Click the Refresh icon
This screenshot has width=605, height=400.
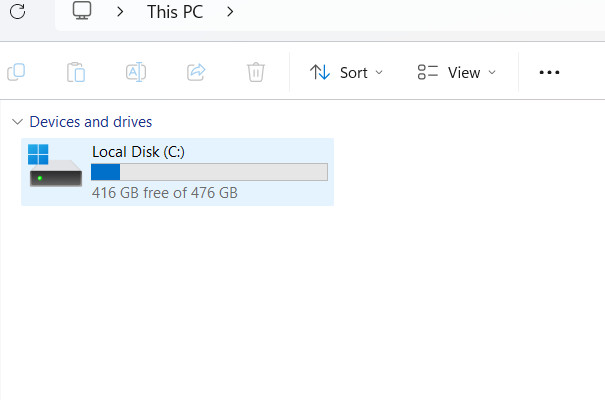(x=17, y=11)
